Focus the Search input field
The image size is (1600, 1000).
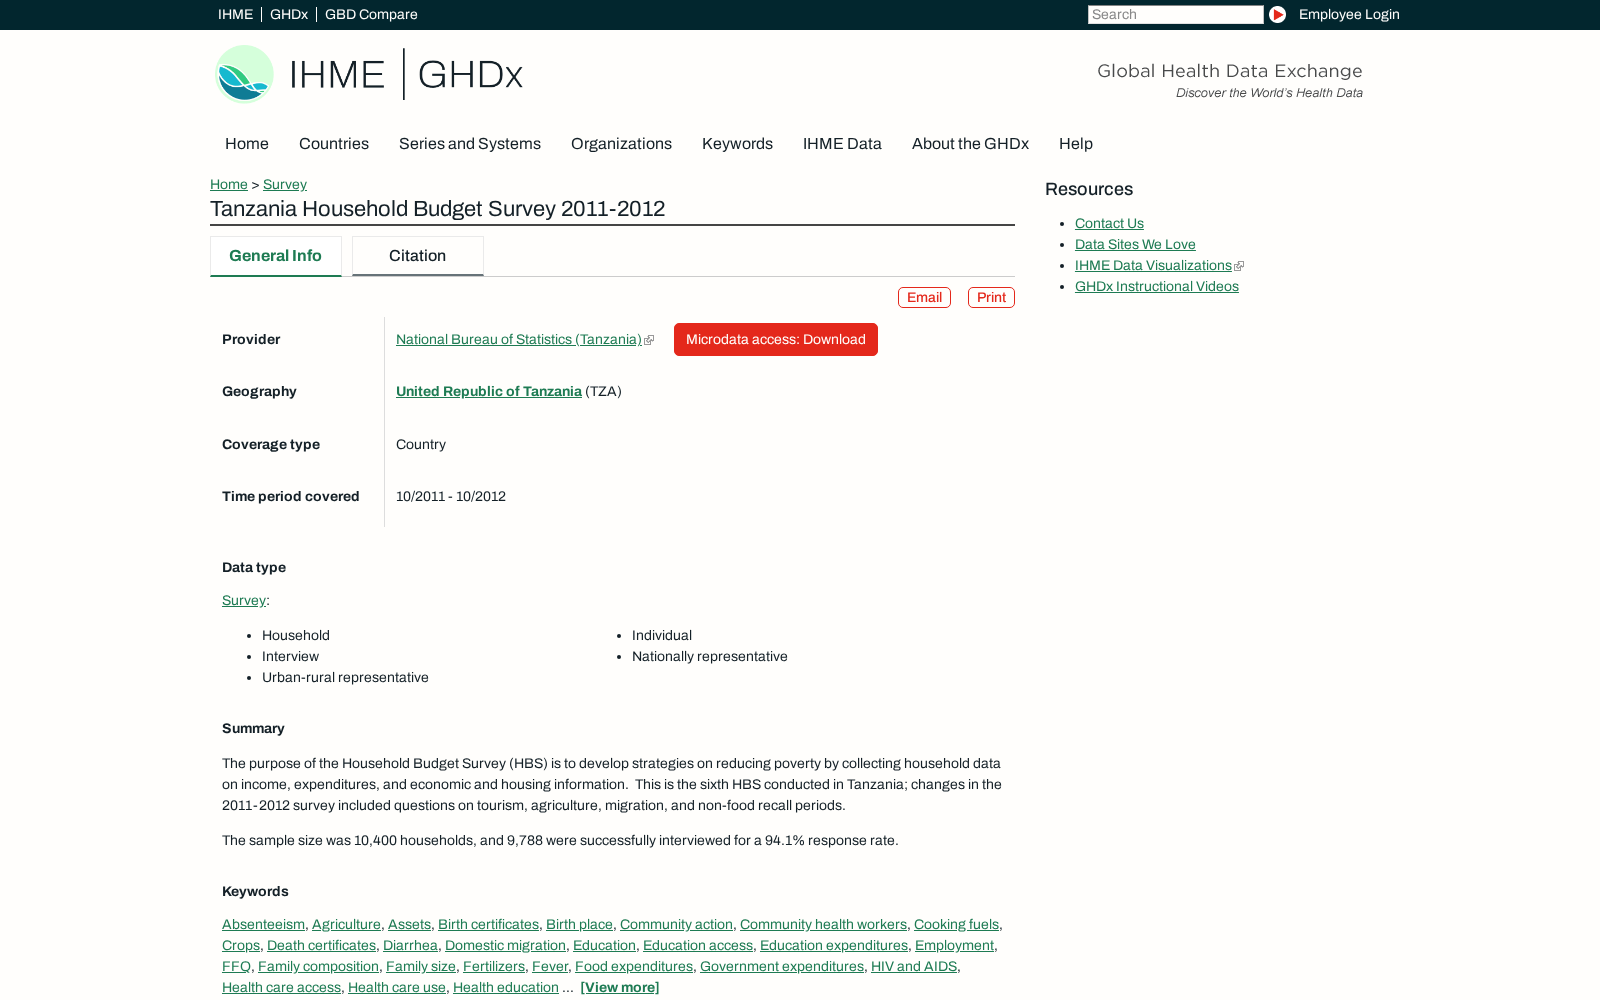[x=1176, y=14]
